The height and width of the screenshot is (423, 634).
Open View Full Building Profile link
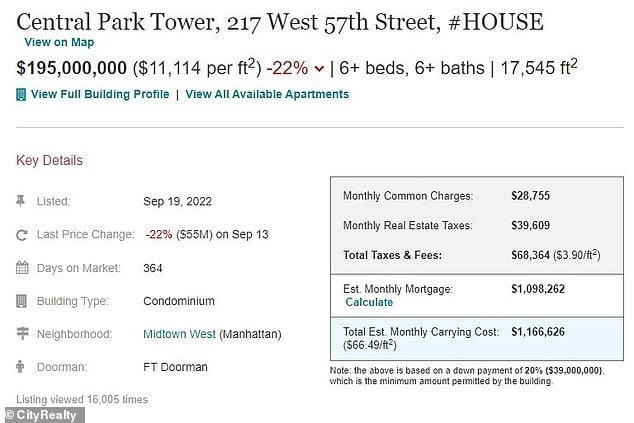pyautogui.click(x=98, y=94)
